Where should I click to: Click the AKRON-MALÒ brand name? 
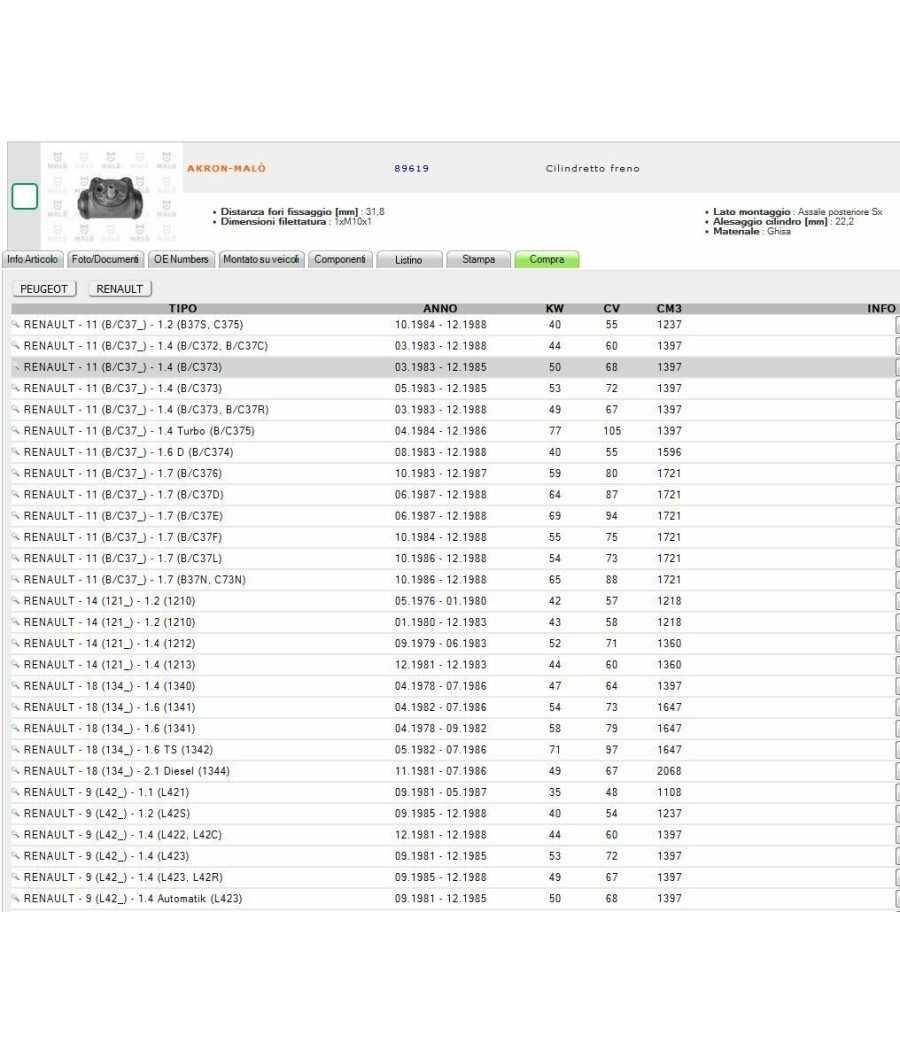pos(226,168)
